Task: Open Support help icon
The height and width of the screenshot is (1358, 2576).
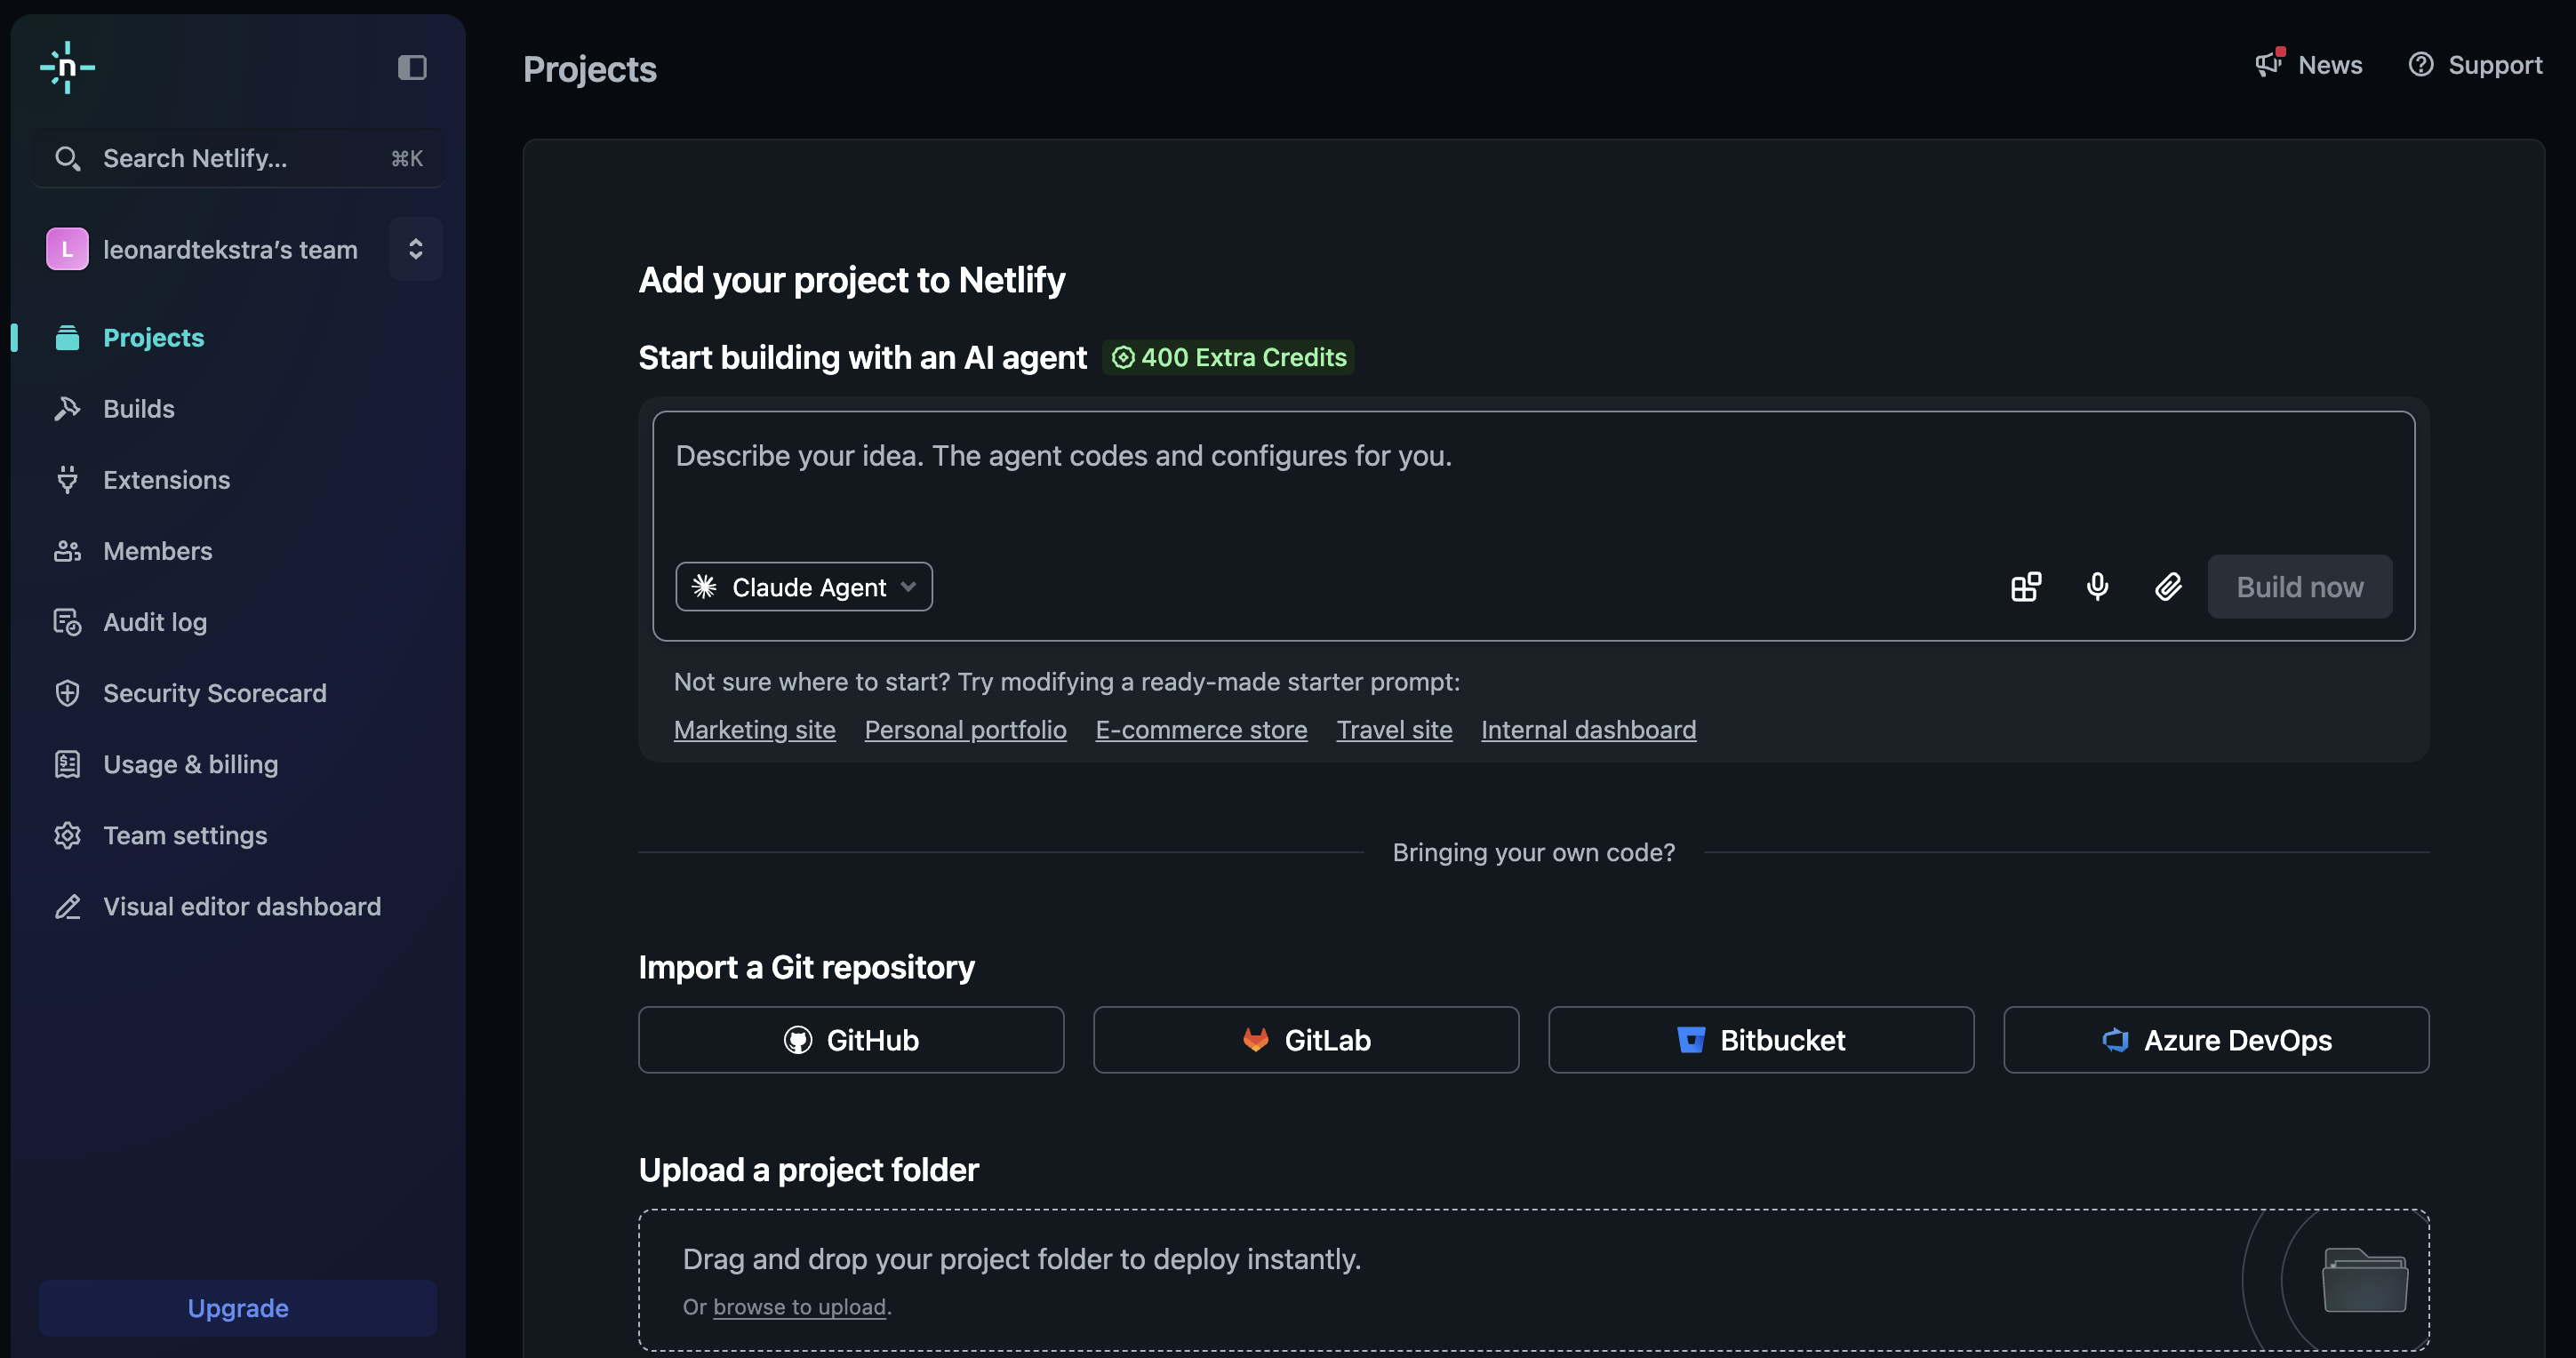Action: (x=2420, y=65)
